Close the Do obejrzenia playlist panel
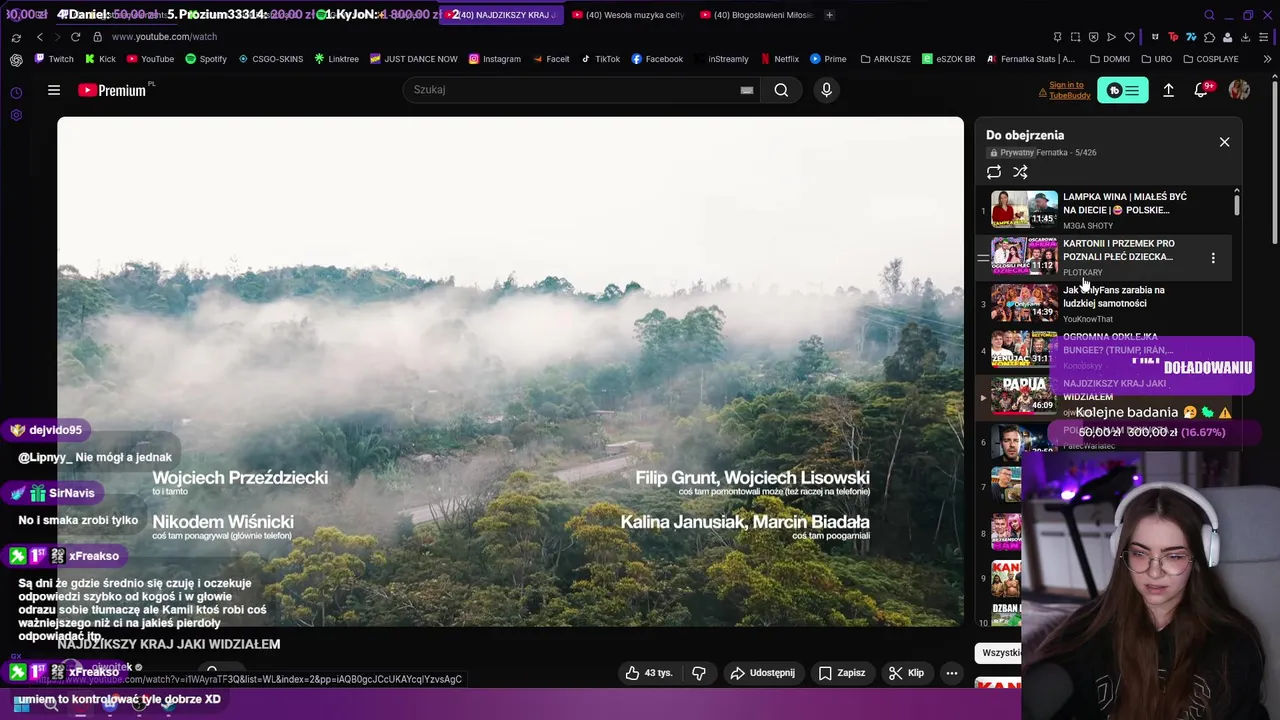This screenshot has width=1280, height=720. [x=1224, y=142]
